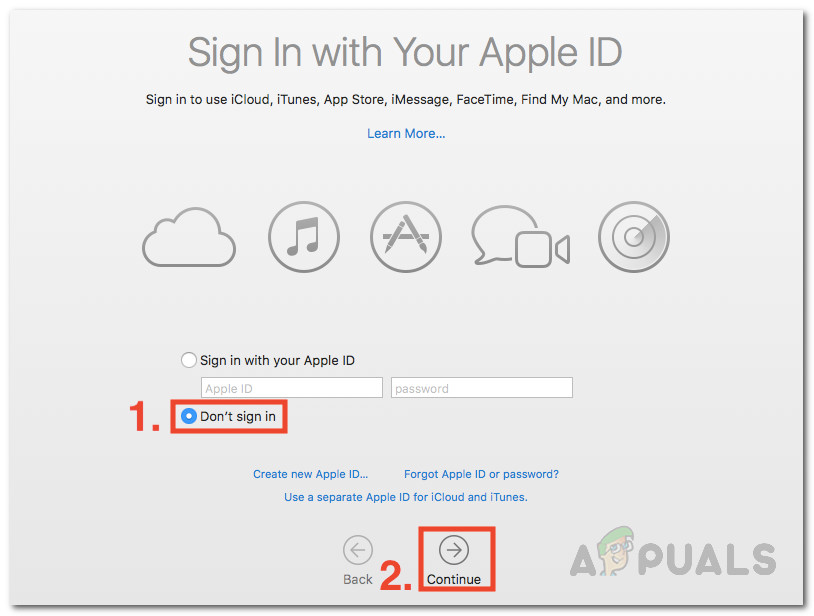This screenshot has height=616, width=814.
Task: Open the Learn More link
Action: (406, 133)
